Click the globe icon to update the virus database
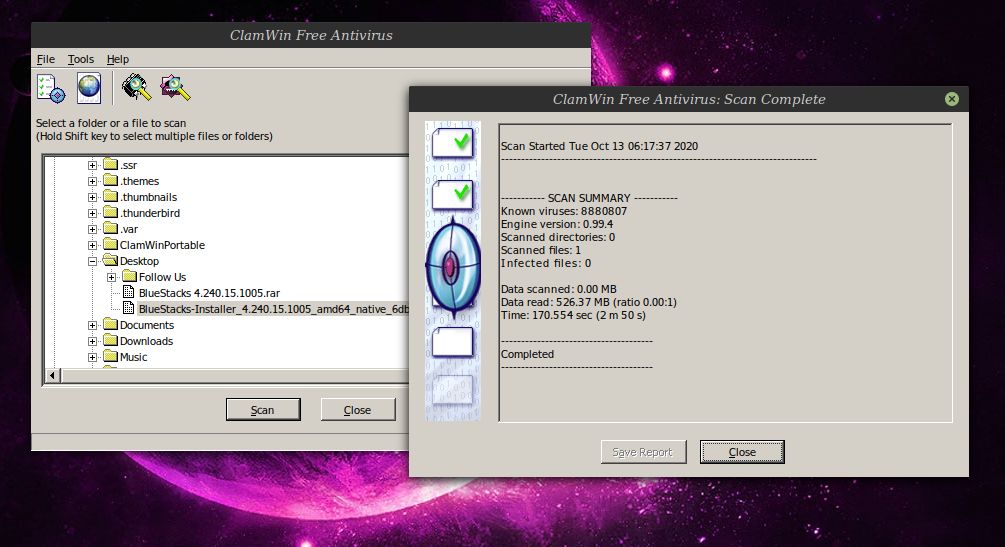Screen dimensions: 1005x547 pyautogui.click(x=89, y=88)
